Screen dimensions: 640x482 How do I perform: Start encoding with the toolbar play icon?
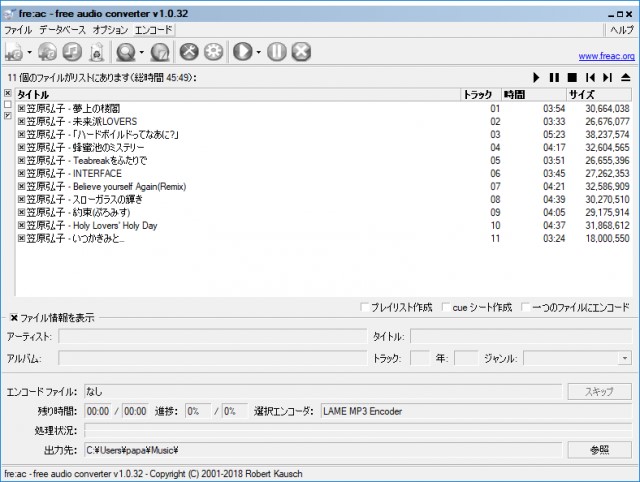click(243, 52)
